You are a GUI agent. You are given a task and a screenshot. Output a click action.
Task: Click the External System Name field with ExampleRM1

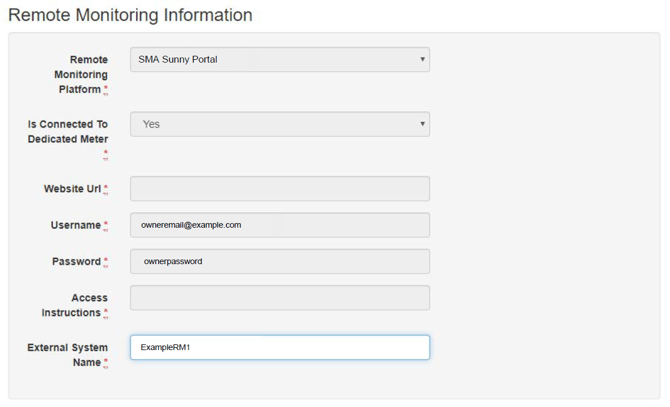[x=280, y=347]
